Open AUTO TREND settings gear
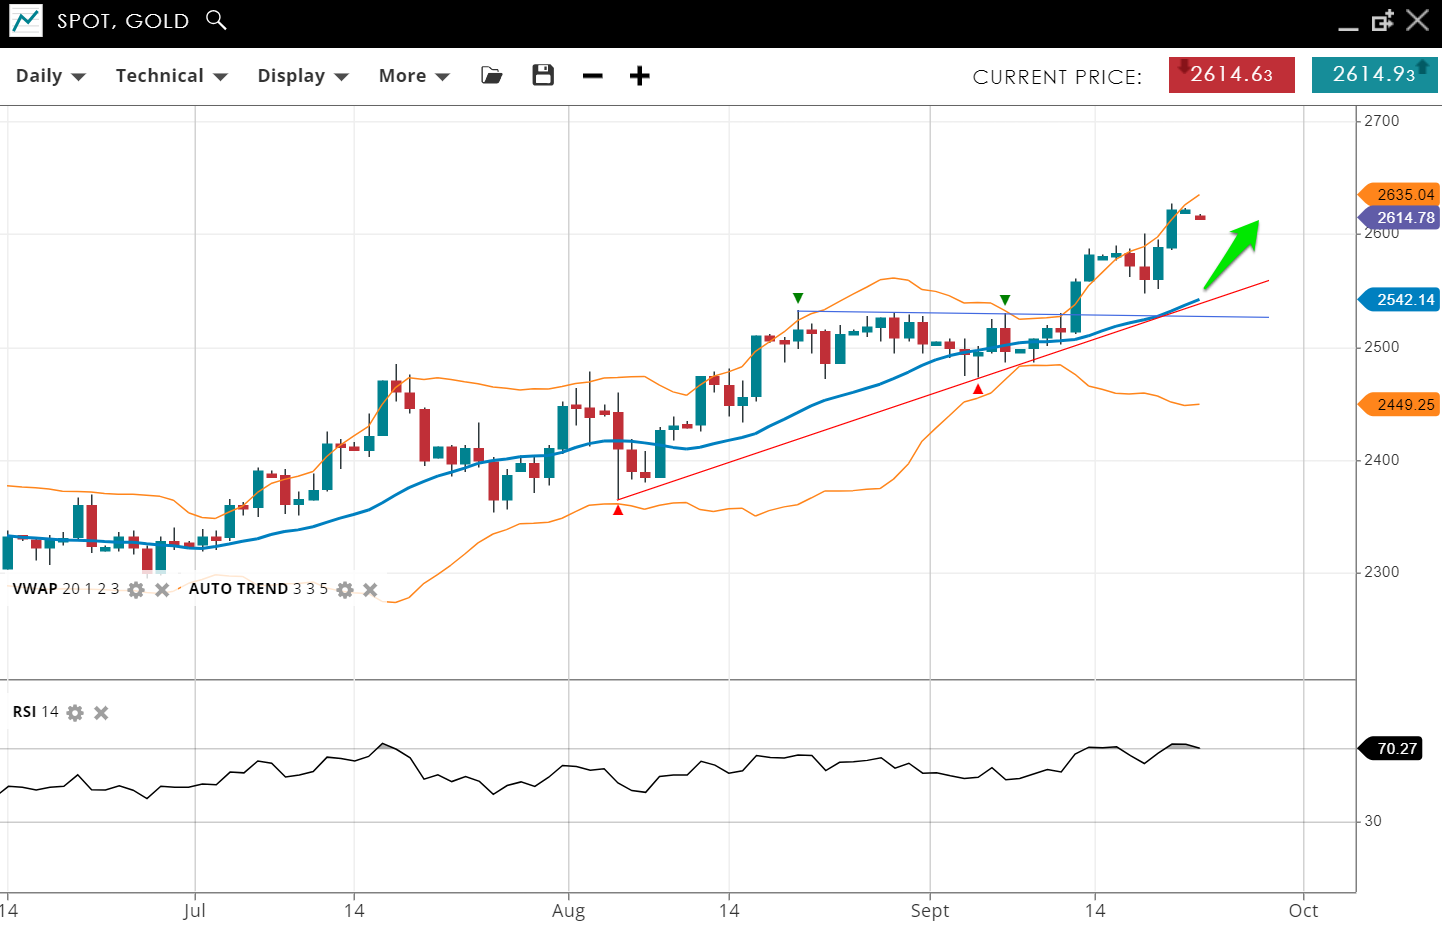The image size is (1442, 925). [345, 590]
